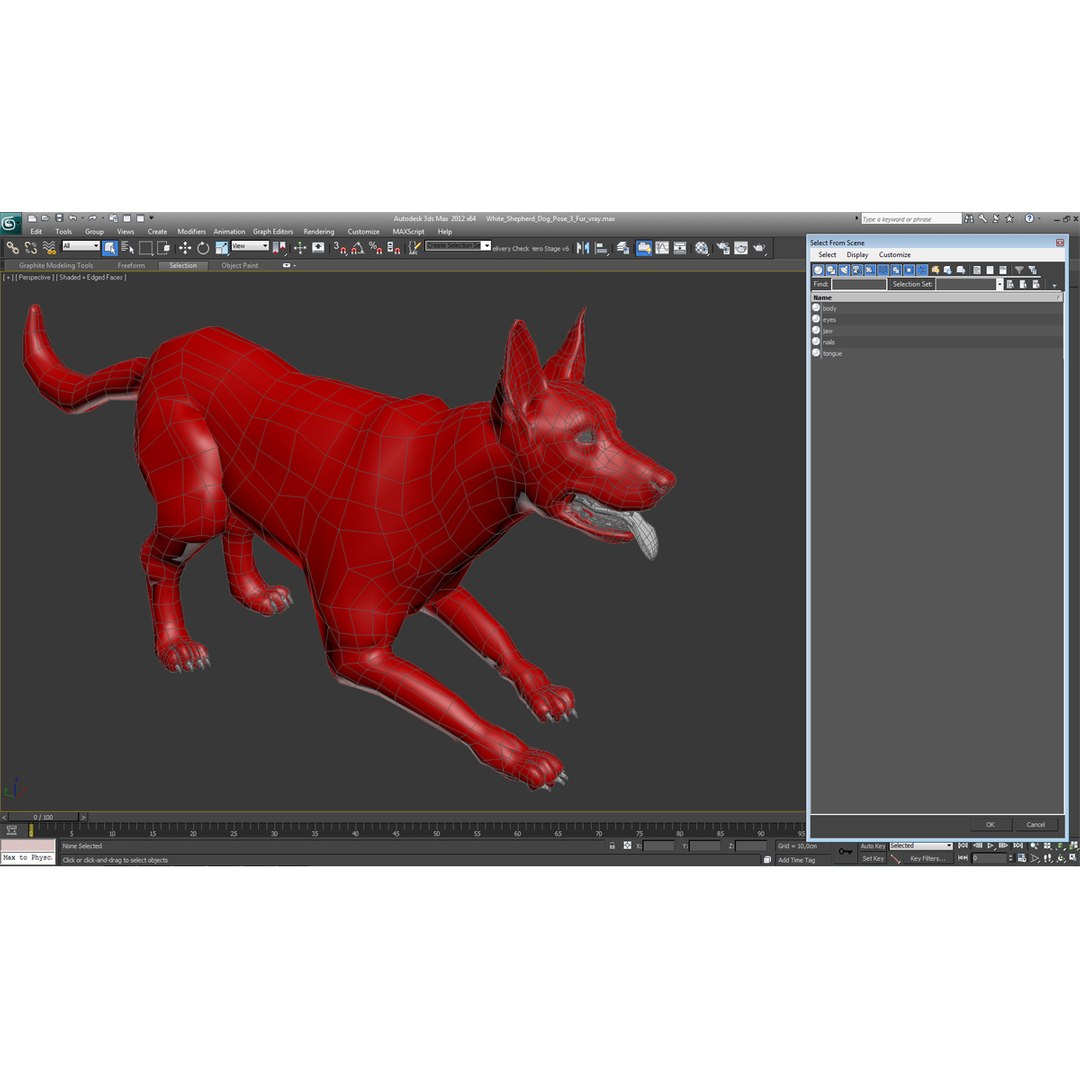Switch to the Object Paint ribbon tab
This screenshot has width=1080, height=1080.
coord(240,265)
